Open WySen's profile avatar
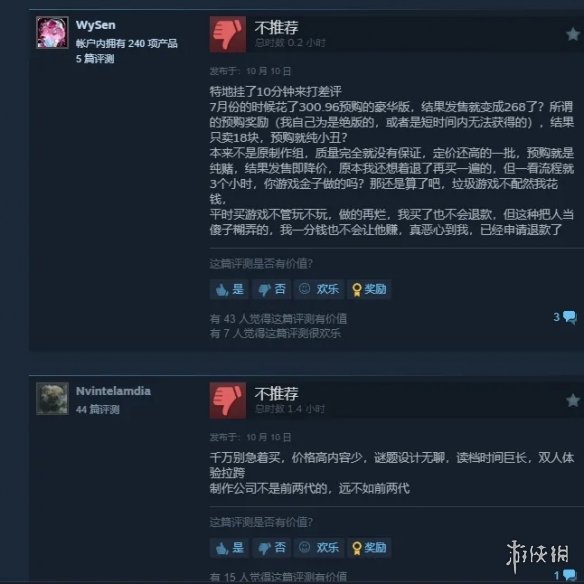The width and height of the screenshot is (584, 584). tap(53, 32)
